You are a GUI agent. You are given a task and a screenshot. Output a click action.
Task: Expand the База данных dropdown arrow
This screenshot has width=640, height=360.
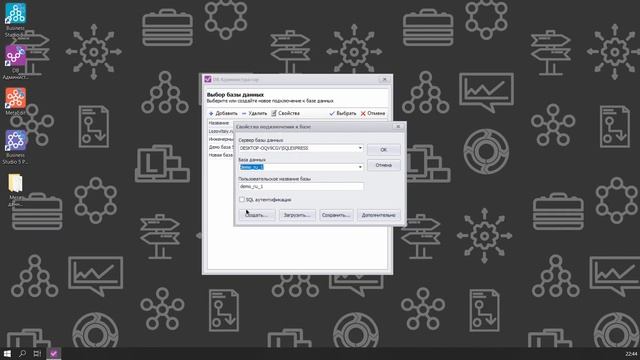(360, 167)
